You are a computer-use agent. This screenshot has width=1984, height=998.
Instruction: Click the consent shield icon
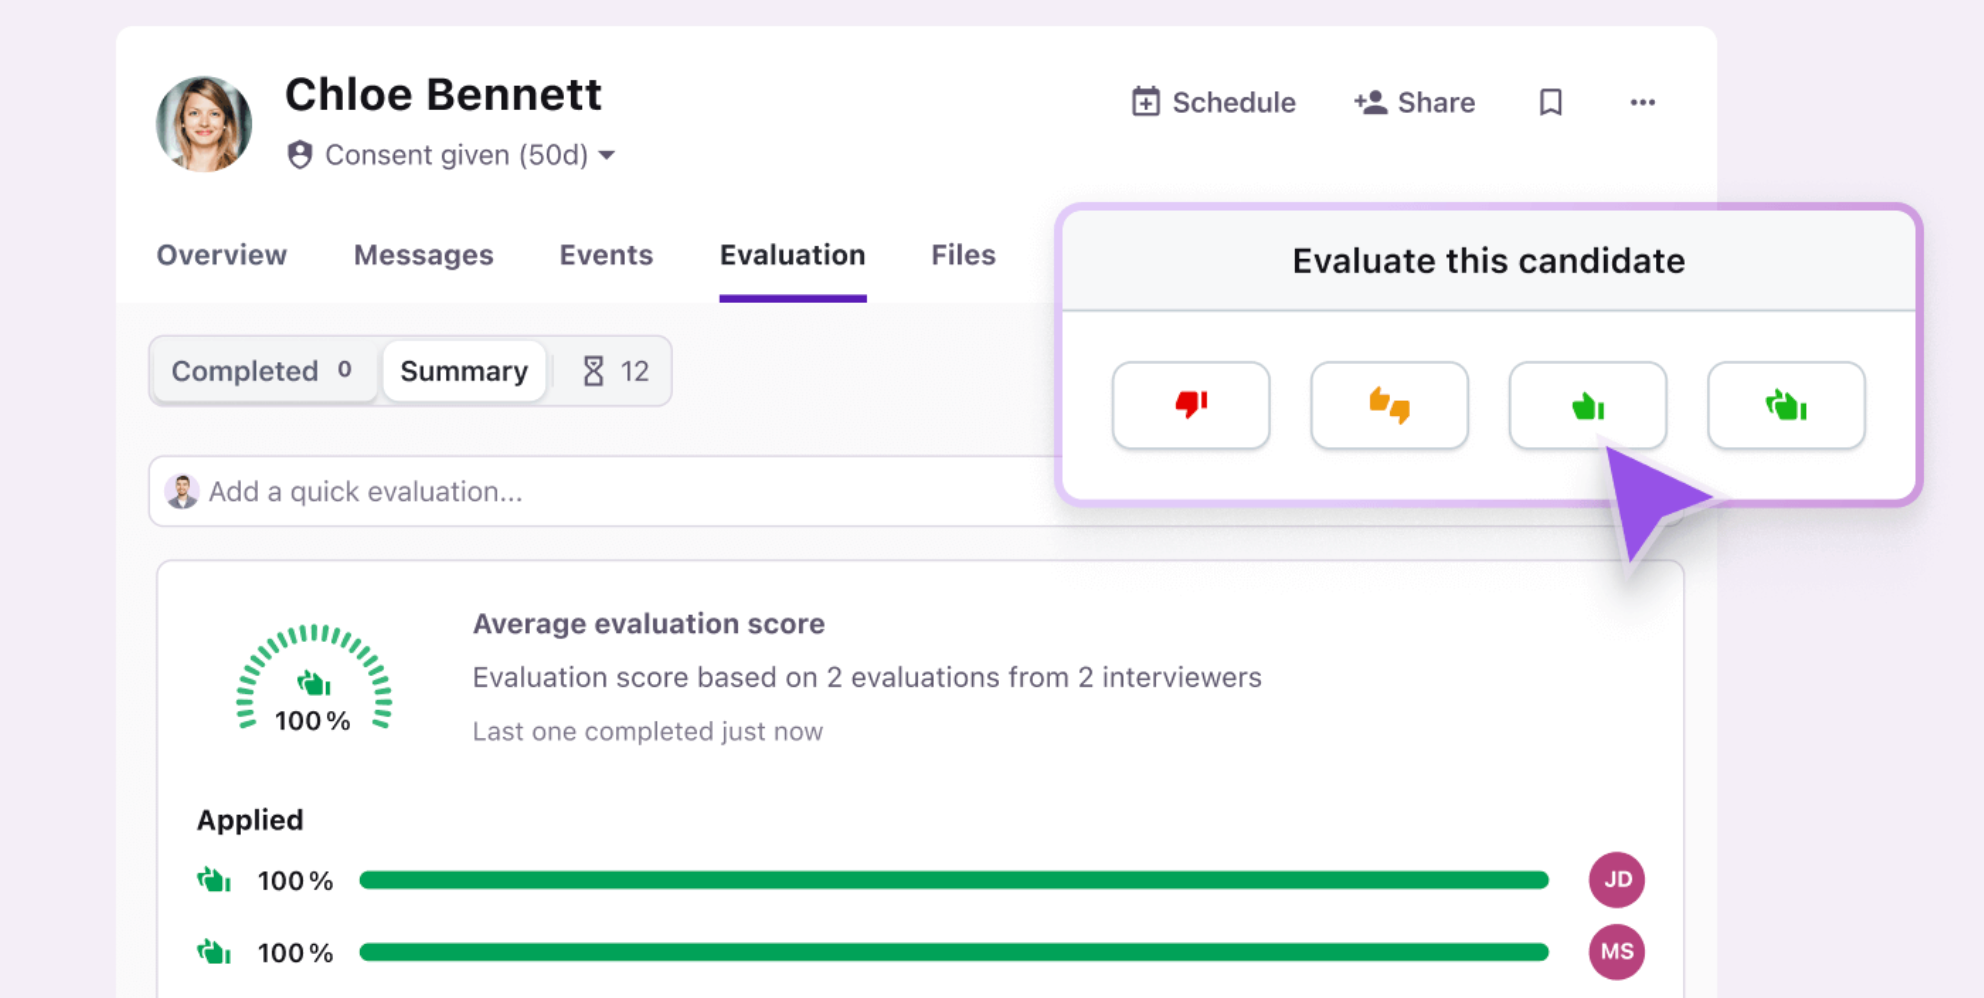tap(299, 155)
